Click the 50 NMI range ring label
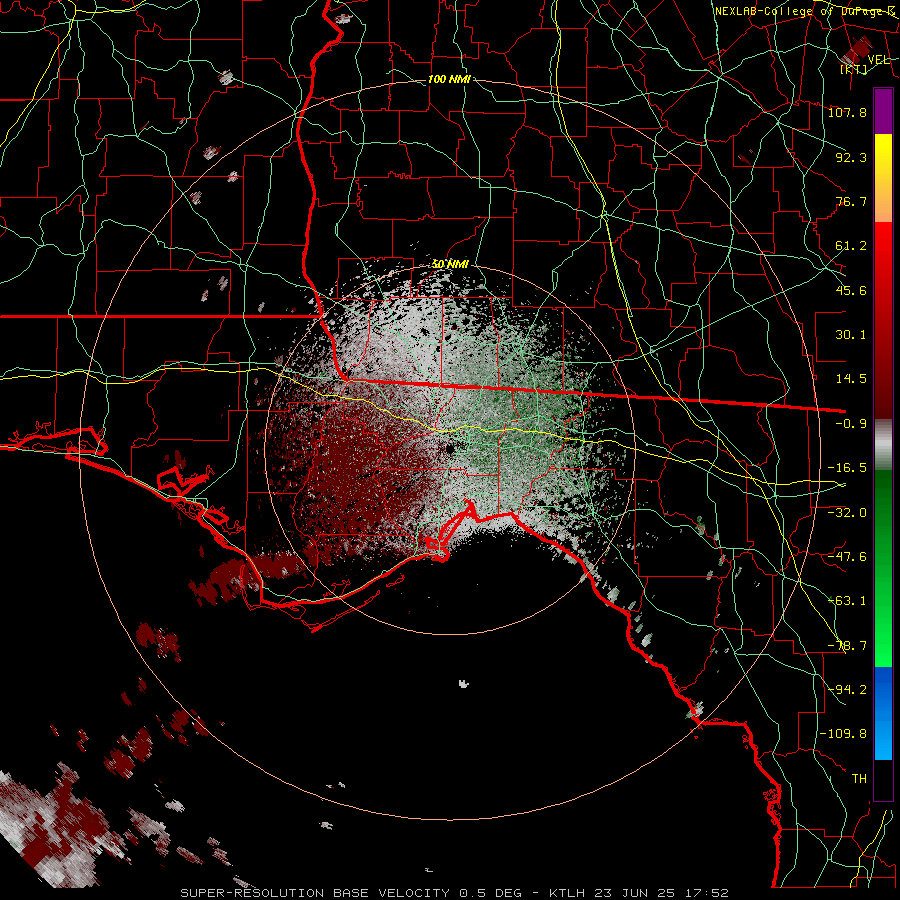Screen dimensions: 900x900 tap(450, 264)
